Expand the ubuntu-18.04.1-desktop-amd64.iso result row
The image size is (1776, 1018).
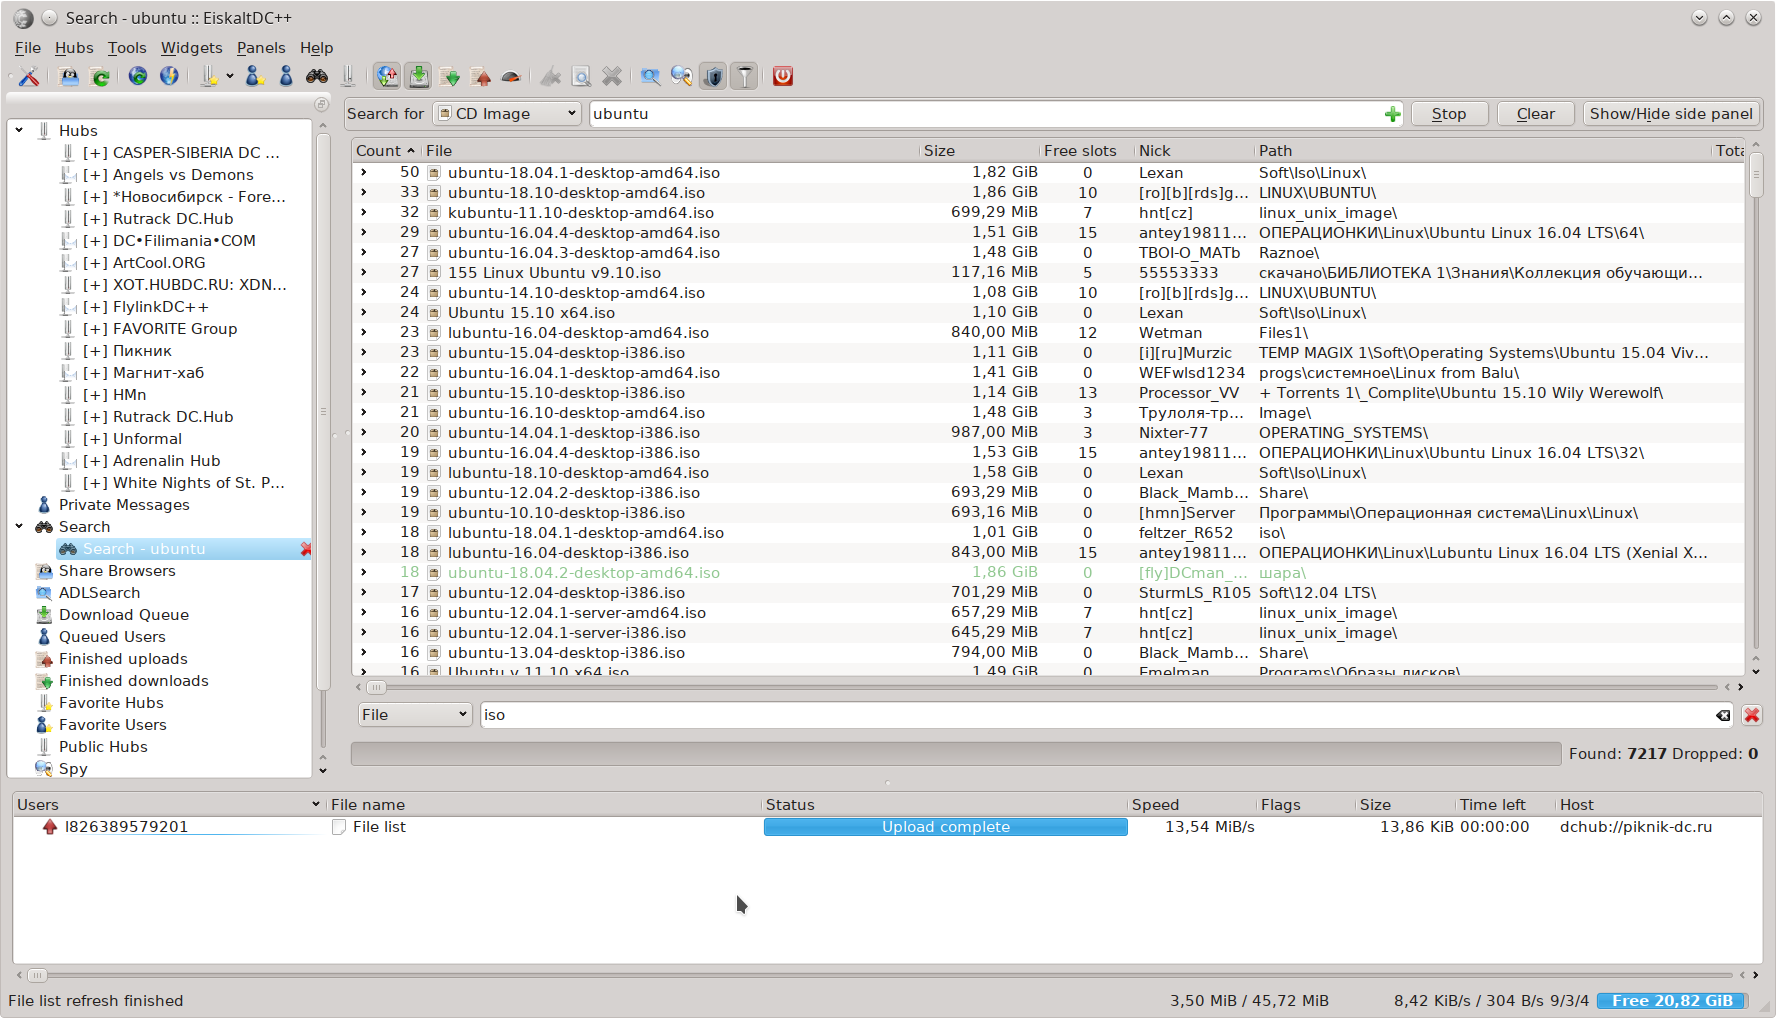pos(364,172)
